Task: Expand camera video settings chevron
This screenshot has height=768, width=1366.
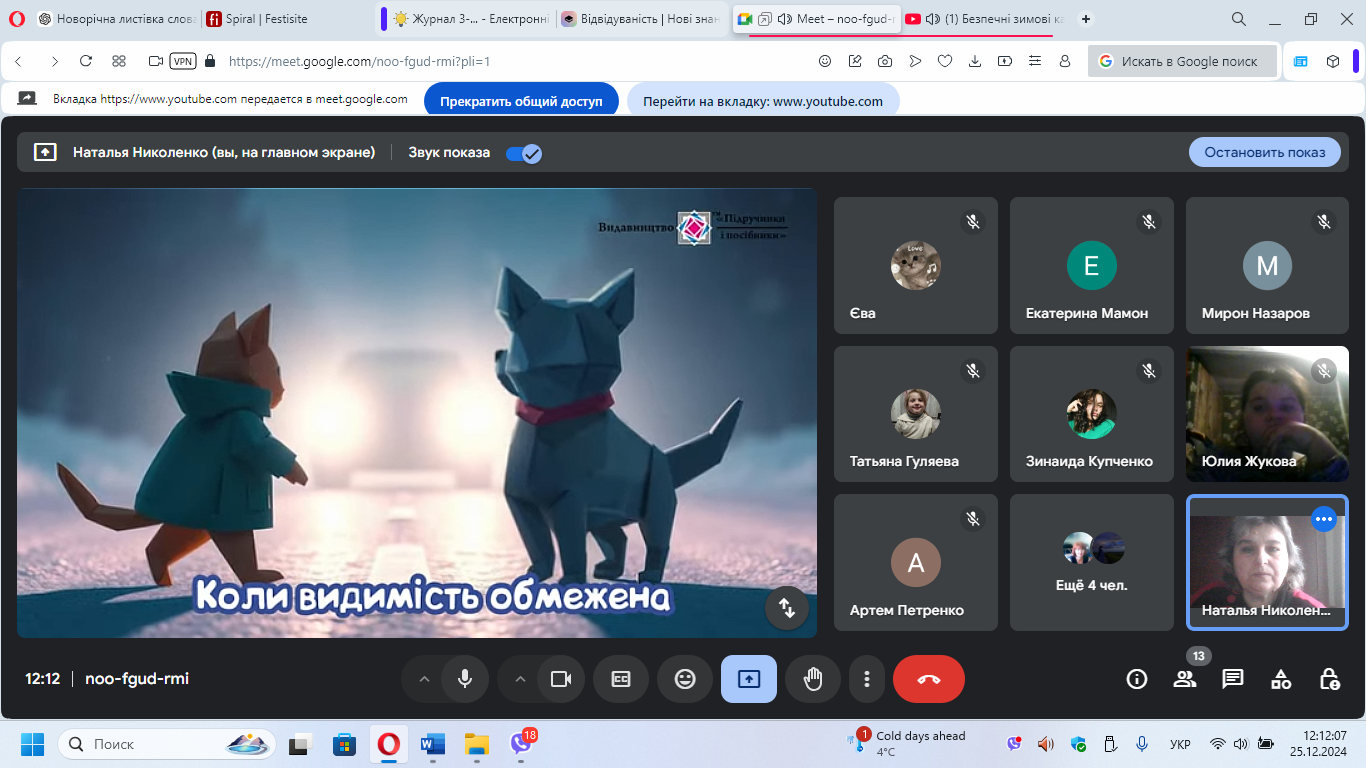Action: [x=520, y=679]
